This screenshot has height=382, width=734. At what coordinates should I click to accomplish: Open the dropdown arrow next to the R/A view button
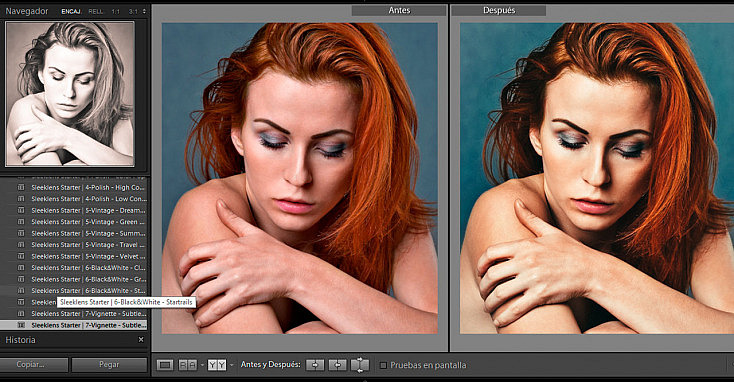pos(202,365)
